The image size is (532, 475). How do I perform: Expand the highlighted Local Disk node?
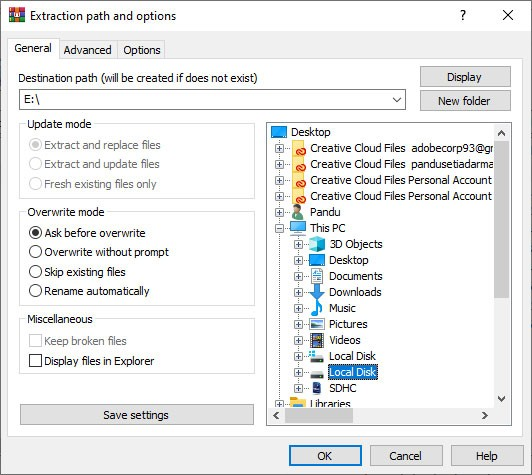point(298,372)
